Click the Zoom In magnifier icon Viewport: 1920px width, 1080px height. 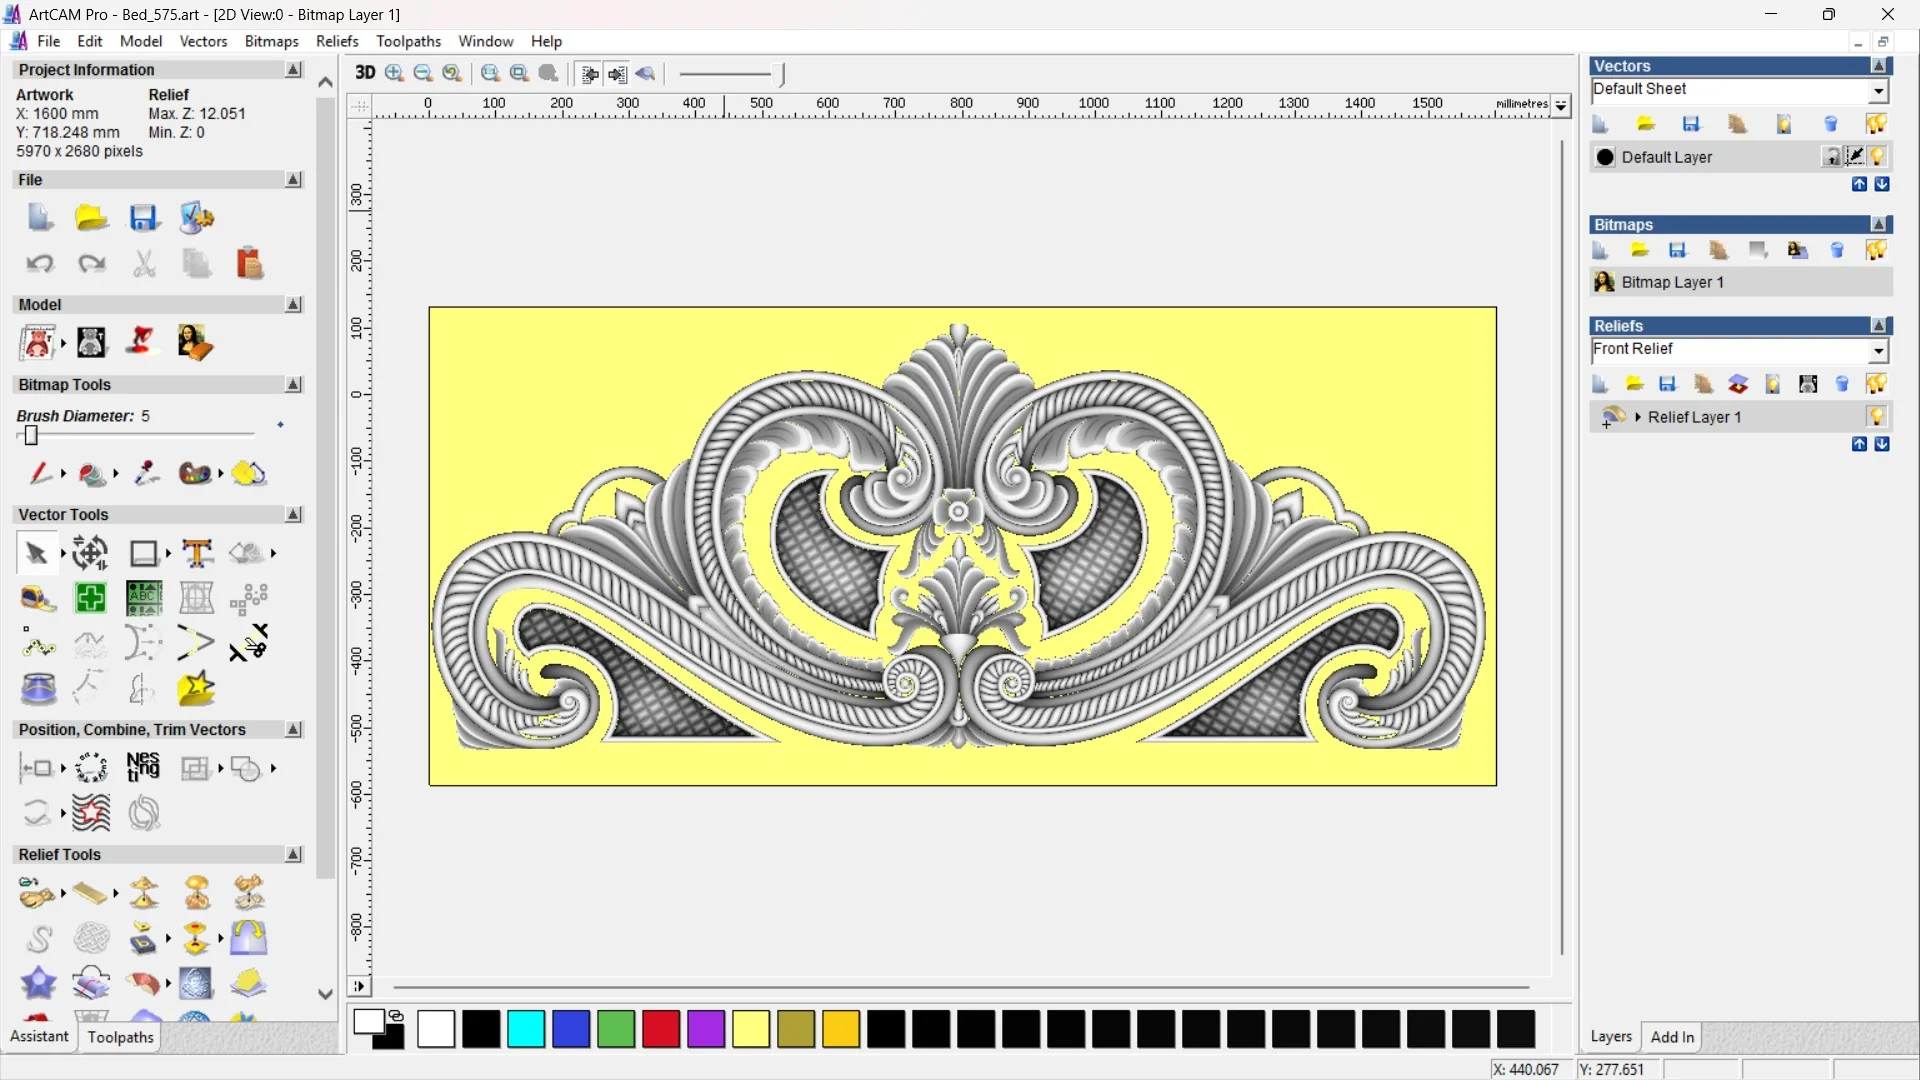pyautogui.click(x=394, y=73)
